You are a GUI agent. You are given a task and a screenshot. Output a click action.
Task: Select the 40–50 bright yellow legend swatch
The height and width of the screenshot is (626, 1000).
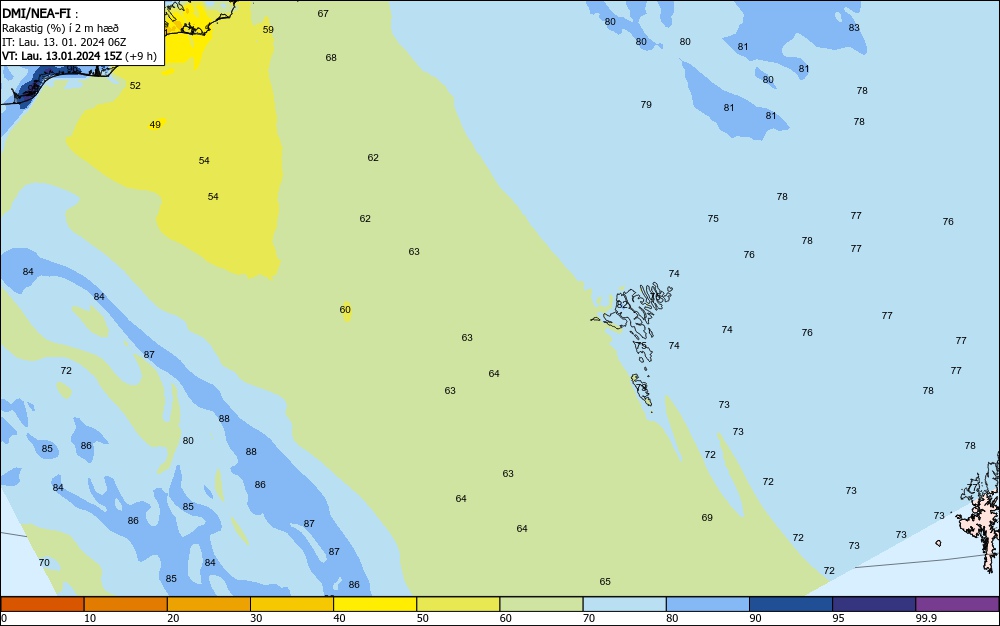tap(375, 604)
